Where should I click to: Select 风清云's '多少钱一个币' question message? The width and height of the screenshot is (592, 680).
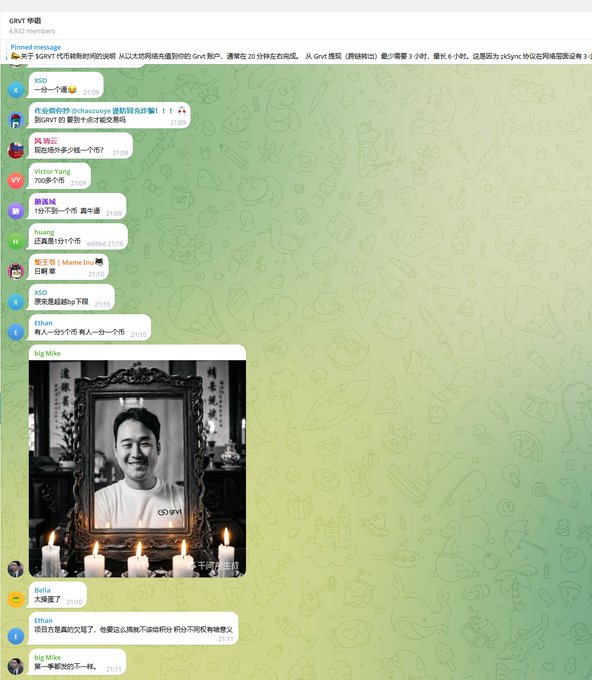click(x=81, y=146)
